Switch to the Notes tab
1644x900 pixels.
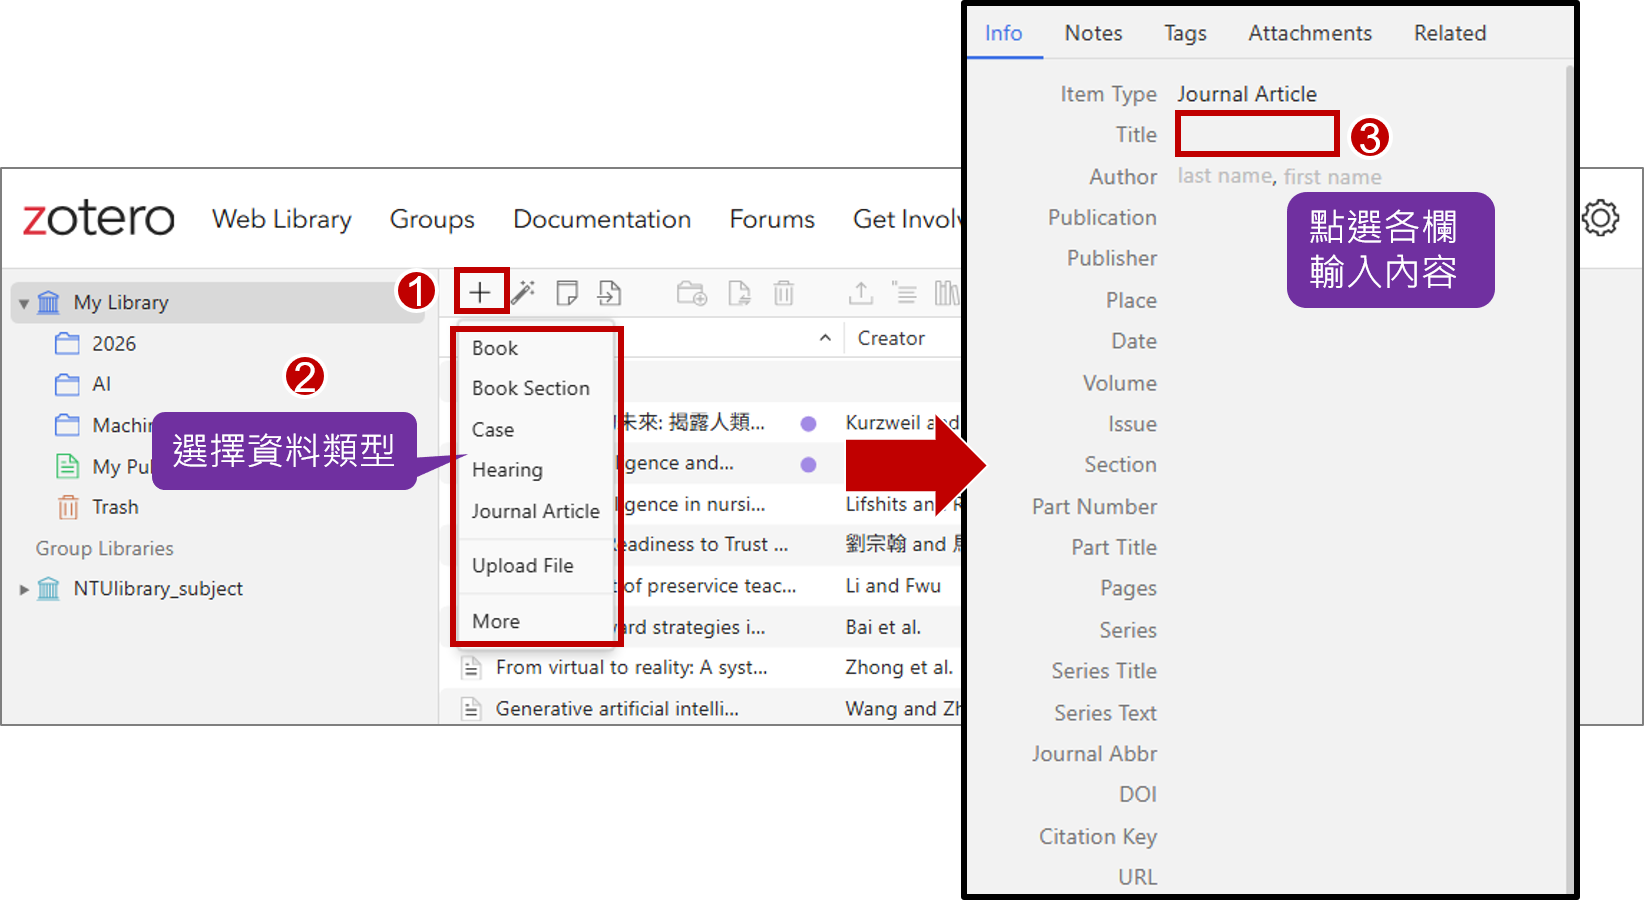pos(1093,33)
